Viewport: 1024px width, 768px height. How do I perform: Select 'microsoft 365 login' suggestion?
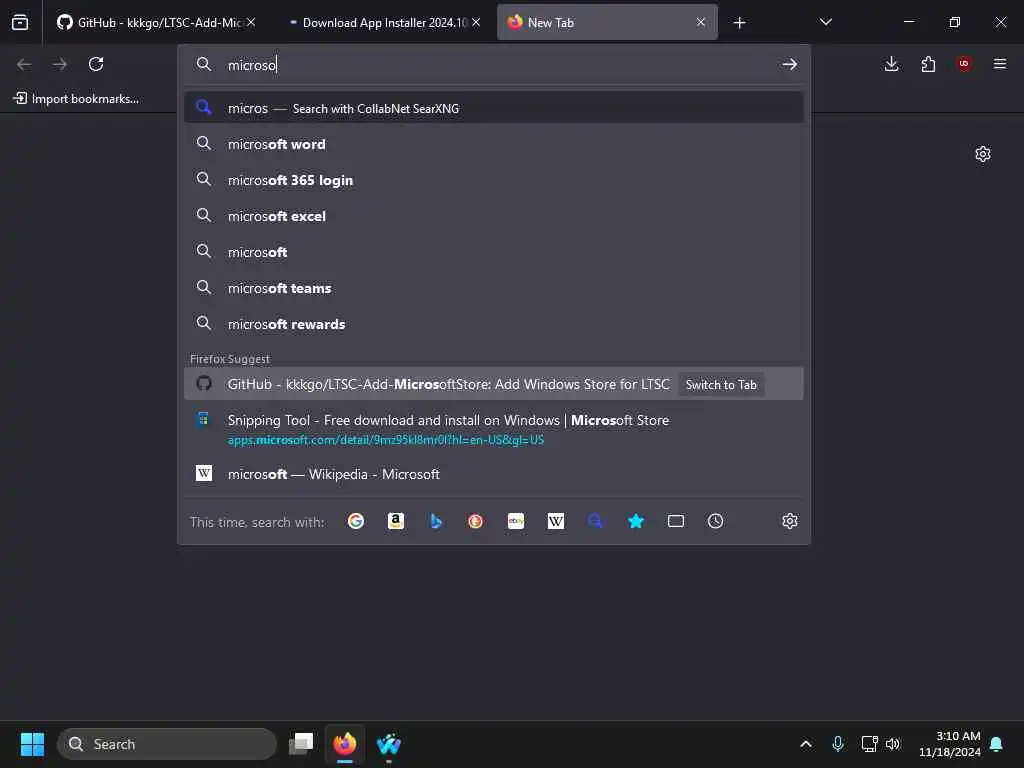[494, 180]
